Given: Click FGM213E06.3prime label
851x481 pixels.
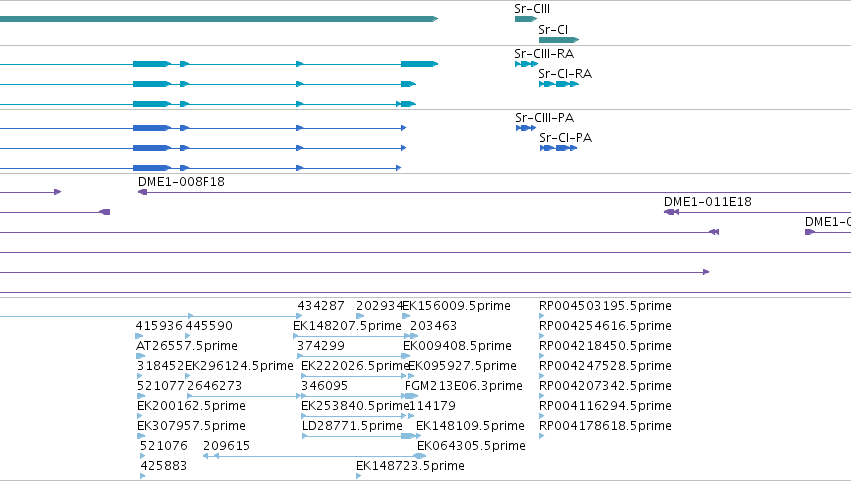Looking at the screenshot, I should tap(464, 386).
